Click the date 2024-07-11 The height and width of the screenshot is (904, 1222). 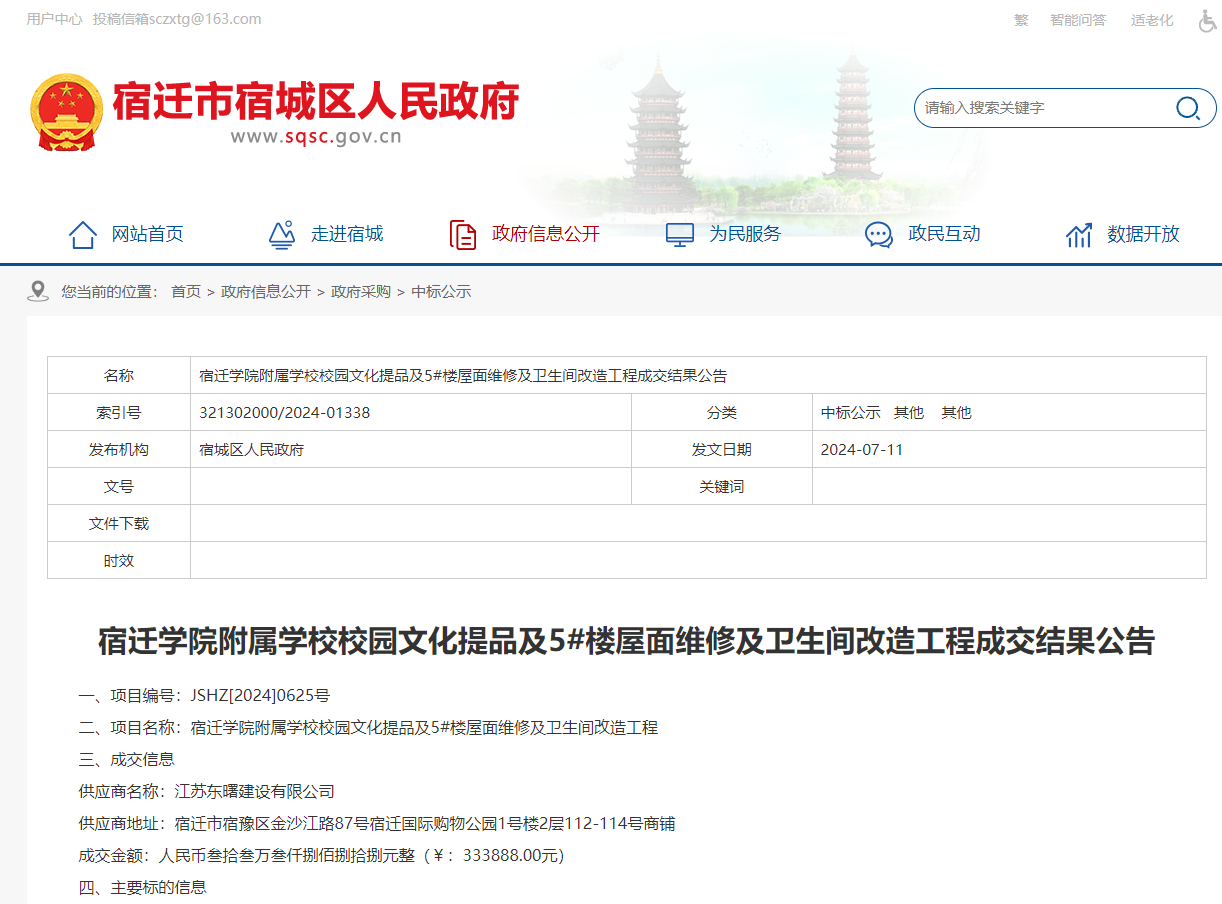point(862,450)
